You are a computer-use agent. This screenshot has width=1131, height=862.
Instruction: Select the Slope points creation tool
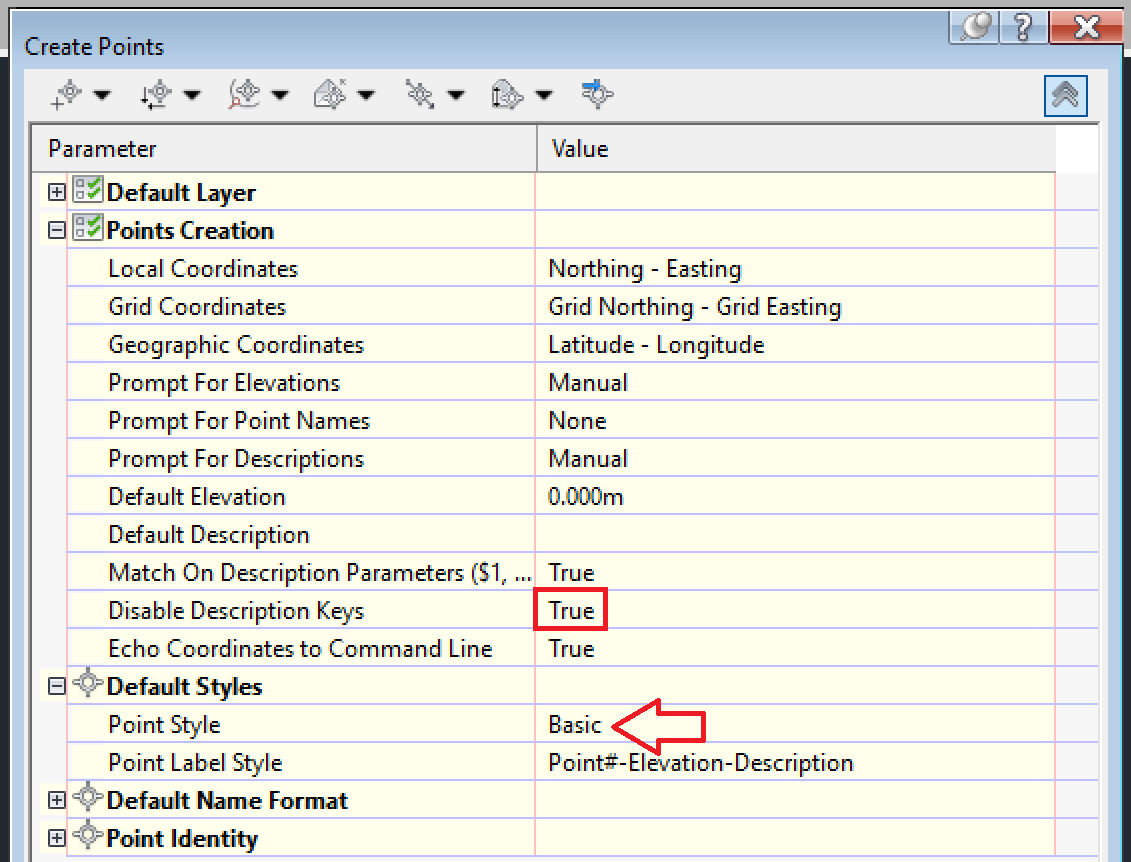tap(508, 94)
